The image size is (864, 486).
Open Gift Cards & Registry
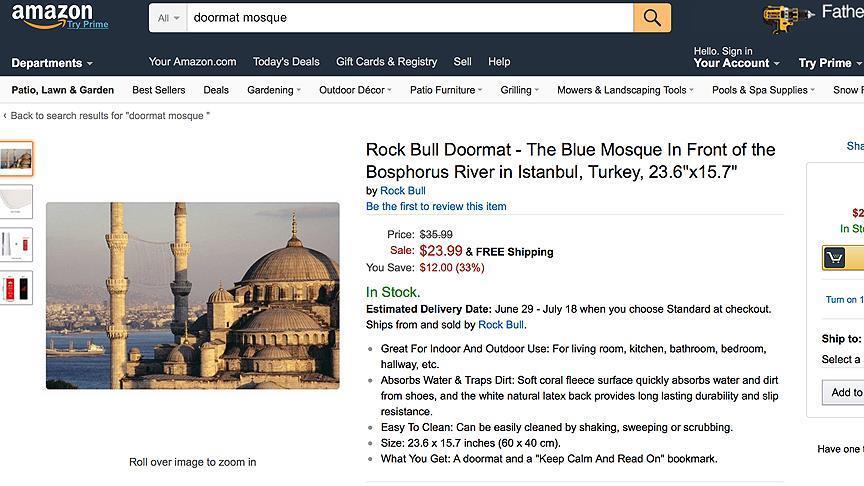click(x=386, y=62)
